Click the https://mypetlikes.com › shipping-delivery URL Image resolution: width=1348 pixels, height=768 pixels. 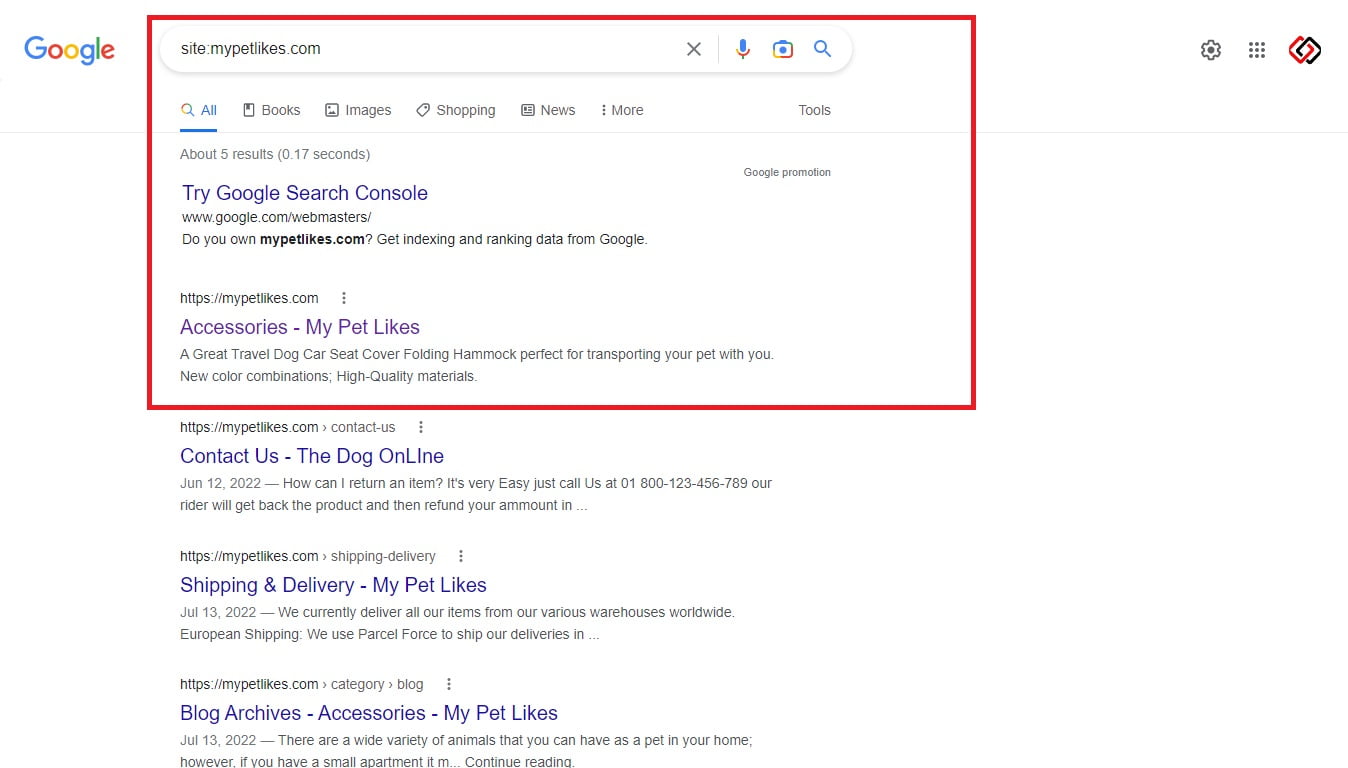pos(308,556)
